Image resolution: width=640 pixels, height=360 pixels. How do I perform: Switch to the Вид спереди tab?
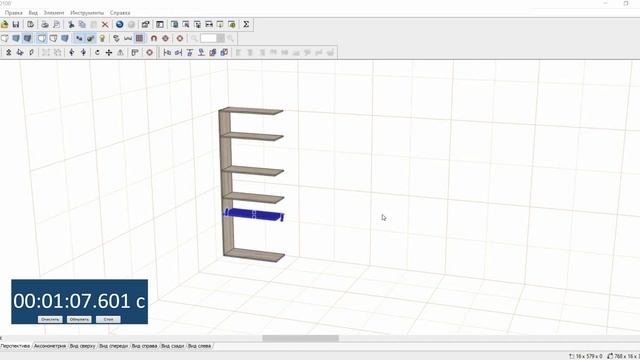(x=113, y=346)
